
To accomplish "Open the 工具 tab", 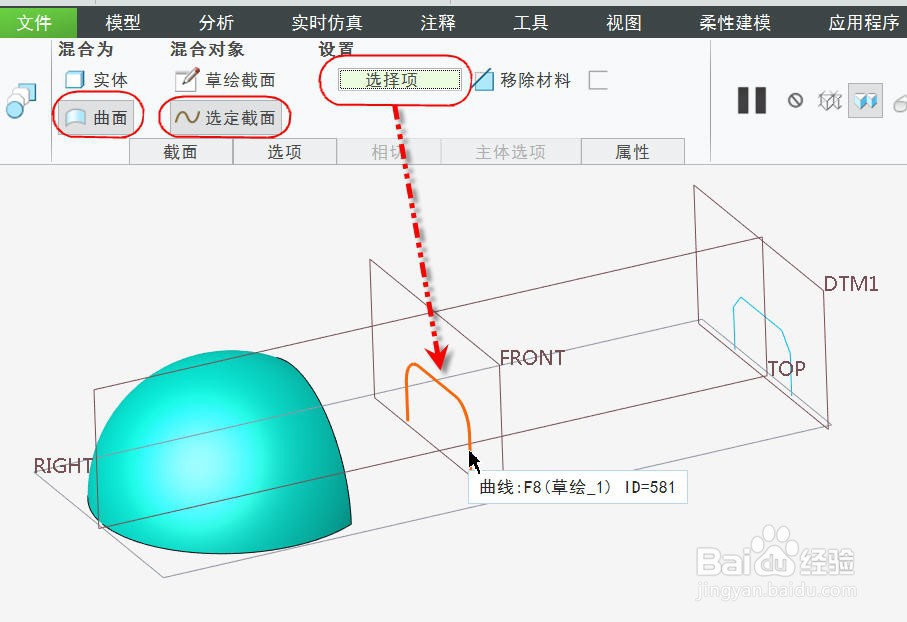I will (x=530, y=23).
